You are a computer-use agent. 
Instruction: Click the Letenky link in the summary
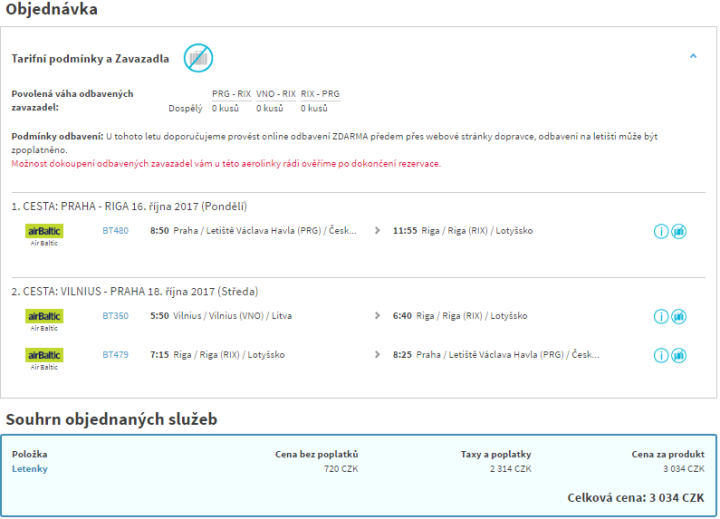pyautogui.click(x=30, y=468)
